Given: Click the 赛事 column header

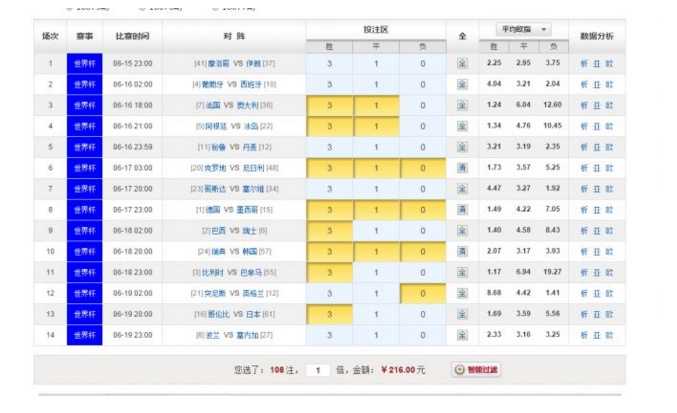Looking at the screenshot, I should (x=85, y=36).
